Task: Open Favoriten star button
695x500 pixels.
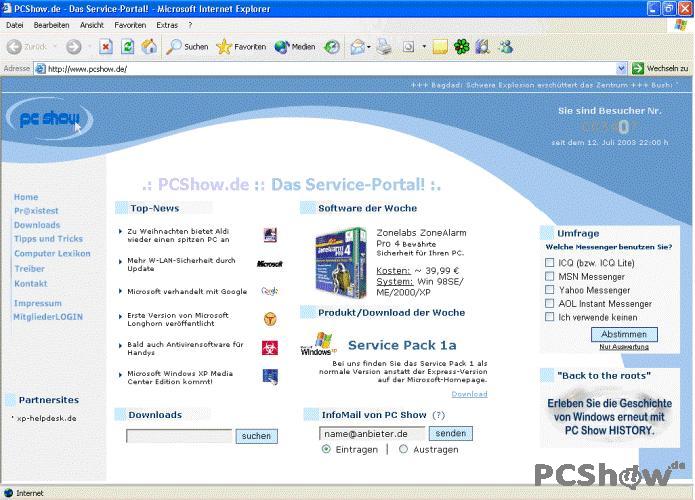Action: click(x=241, y=47)
